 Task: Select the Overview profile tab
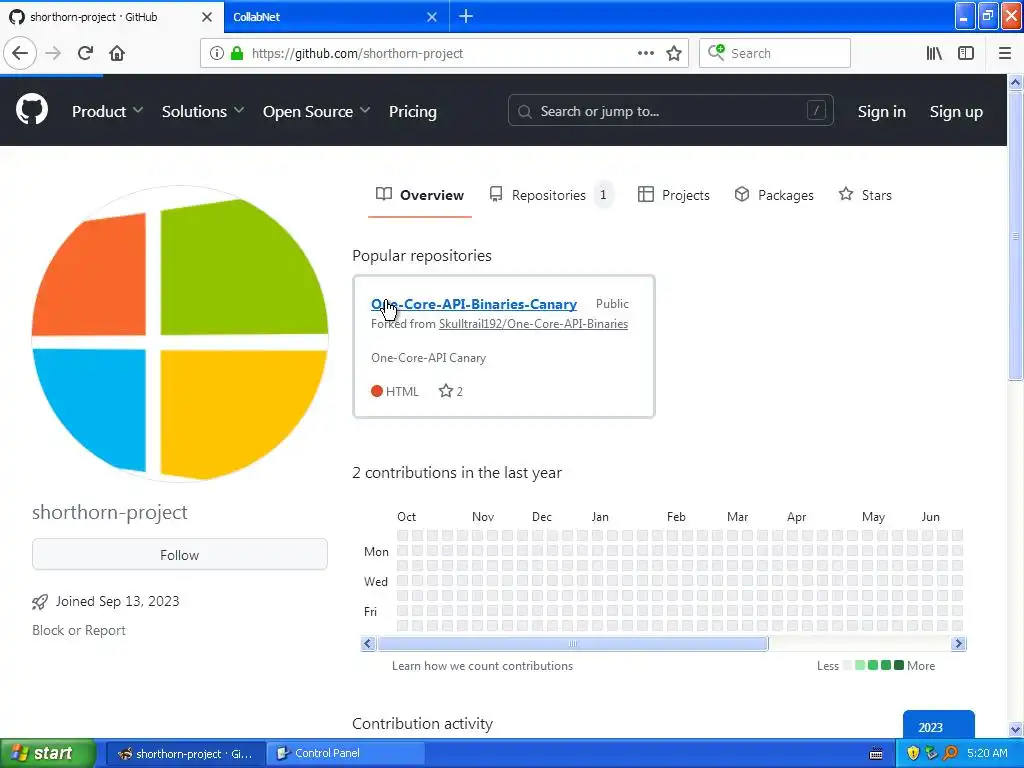pos(420,195)
